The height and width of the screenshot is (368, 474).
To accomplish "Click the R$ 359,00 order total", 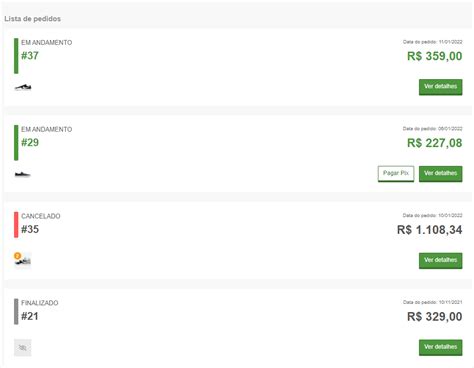I will point(434,56).
